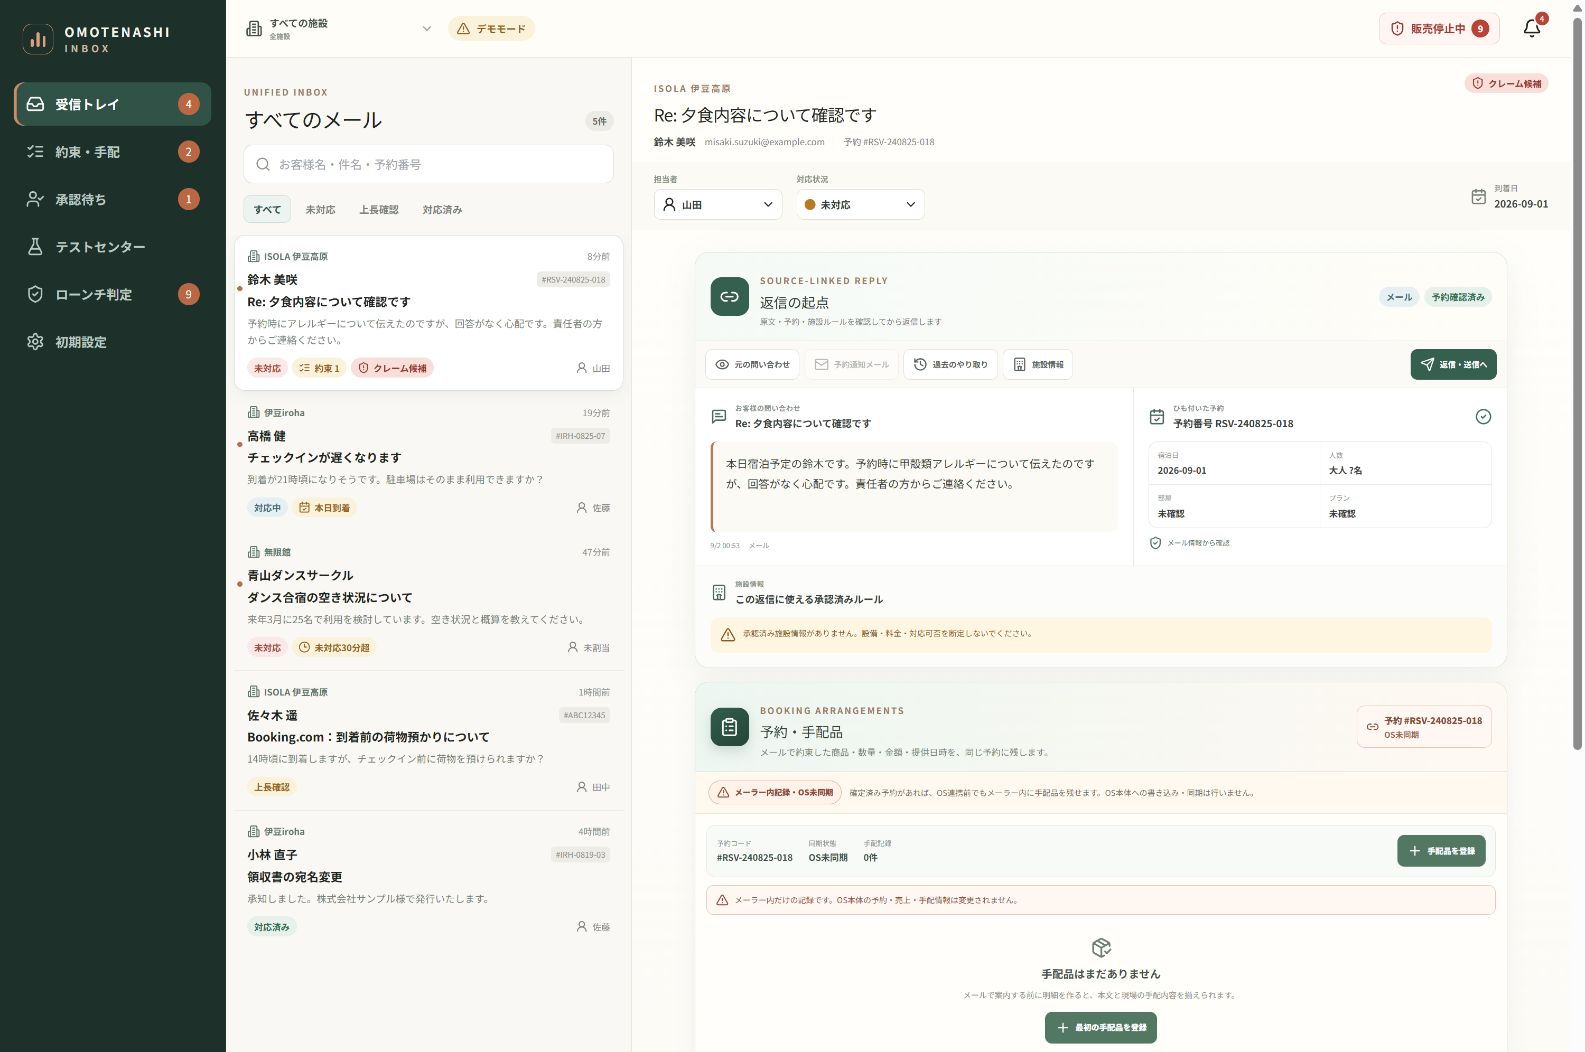Click the search magnifier icon
The image size is (1585, 1052).
coord(263,164)
